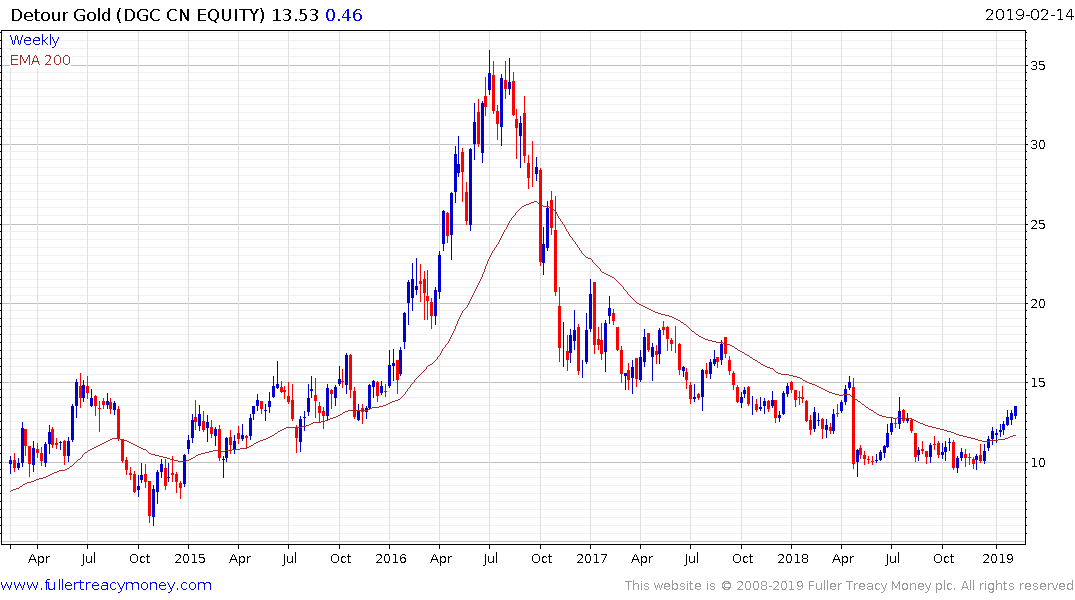
Task: Click the 25 price axis label
Action: point(1037,225)
